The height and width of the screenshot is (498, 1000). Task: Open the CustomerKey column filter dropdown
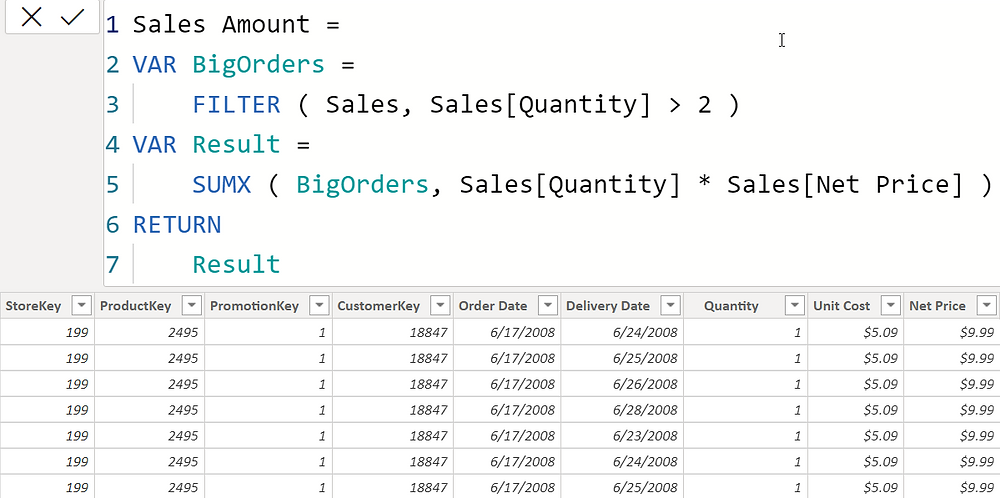pos(440,306)
